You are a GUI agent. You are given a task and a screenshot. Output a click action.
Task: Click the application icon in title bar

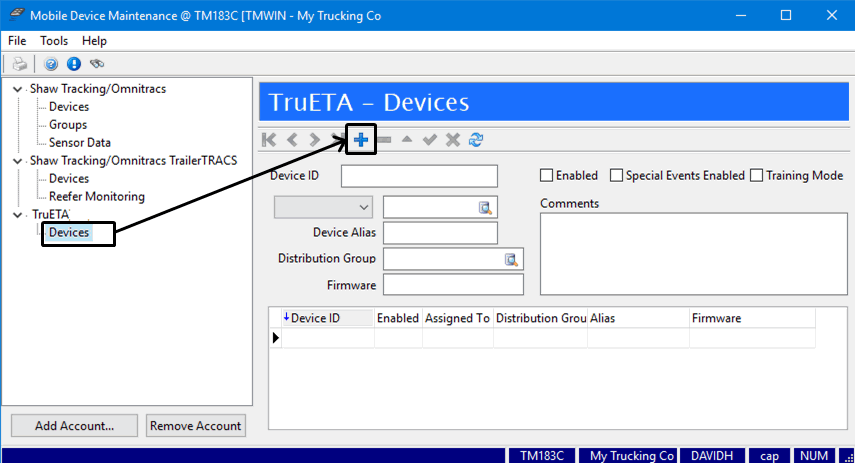point(16,14)
